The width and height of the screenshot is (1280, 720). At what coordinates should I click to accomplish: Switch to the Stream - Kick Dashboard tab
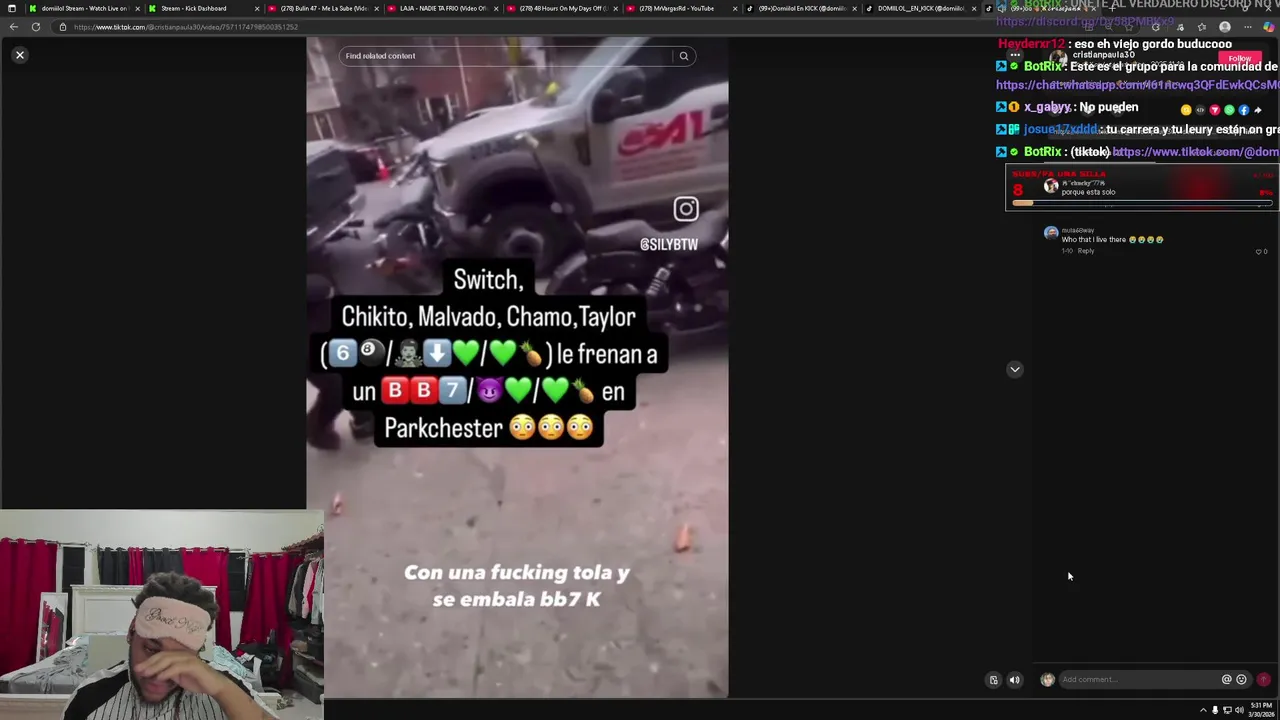(202, 8)
